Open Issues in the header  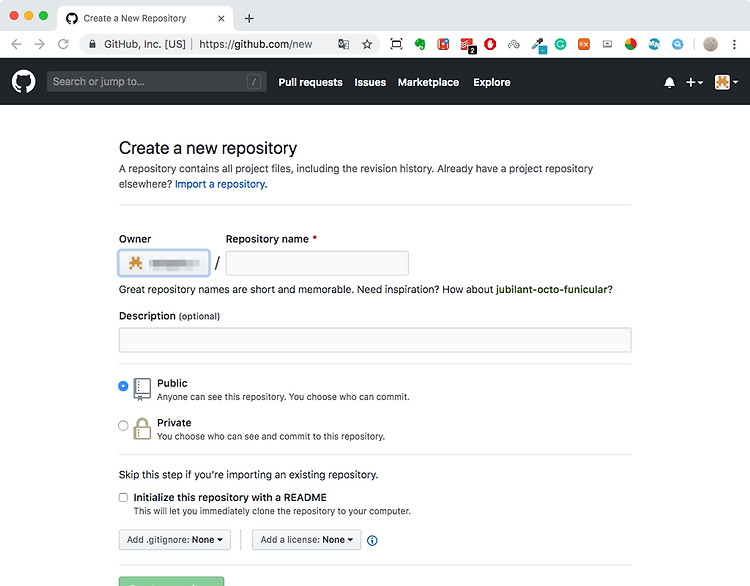(370, 82)
